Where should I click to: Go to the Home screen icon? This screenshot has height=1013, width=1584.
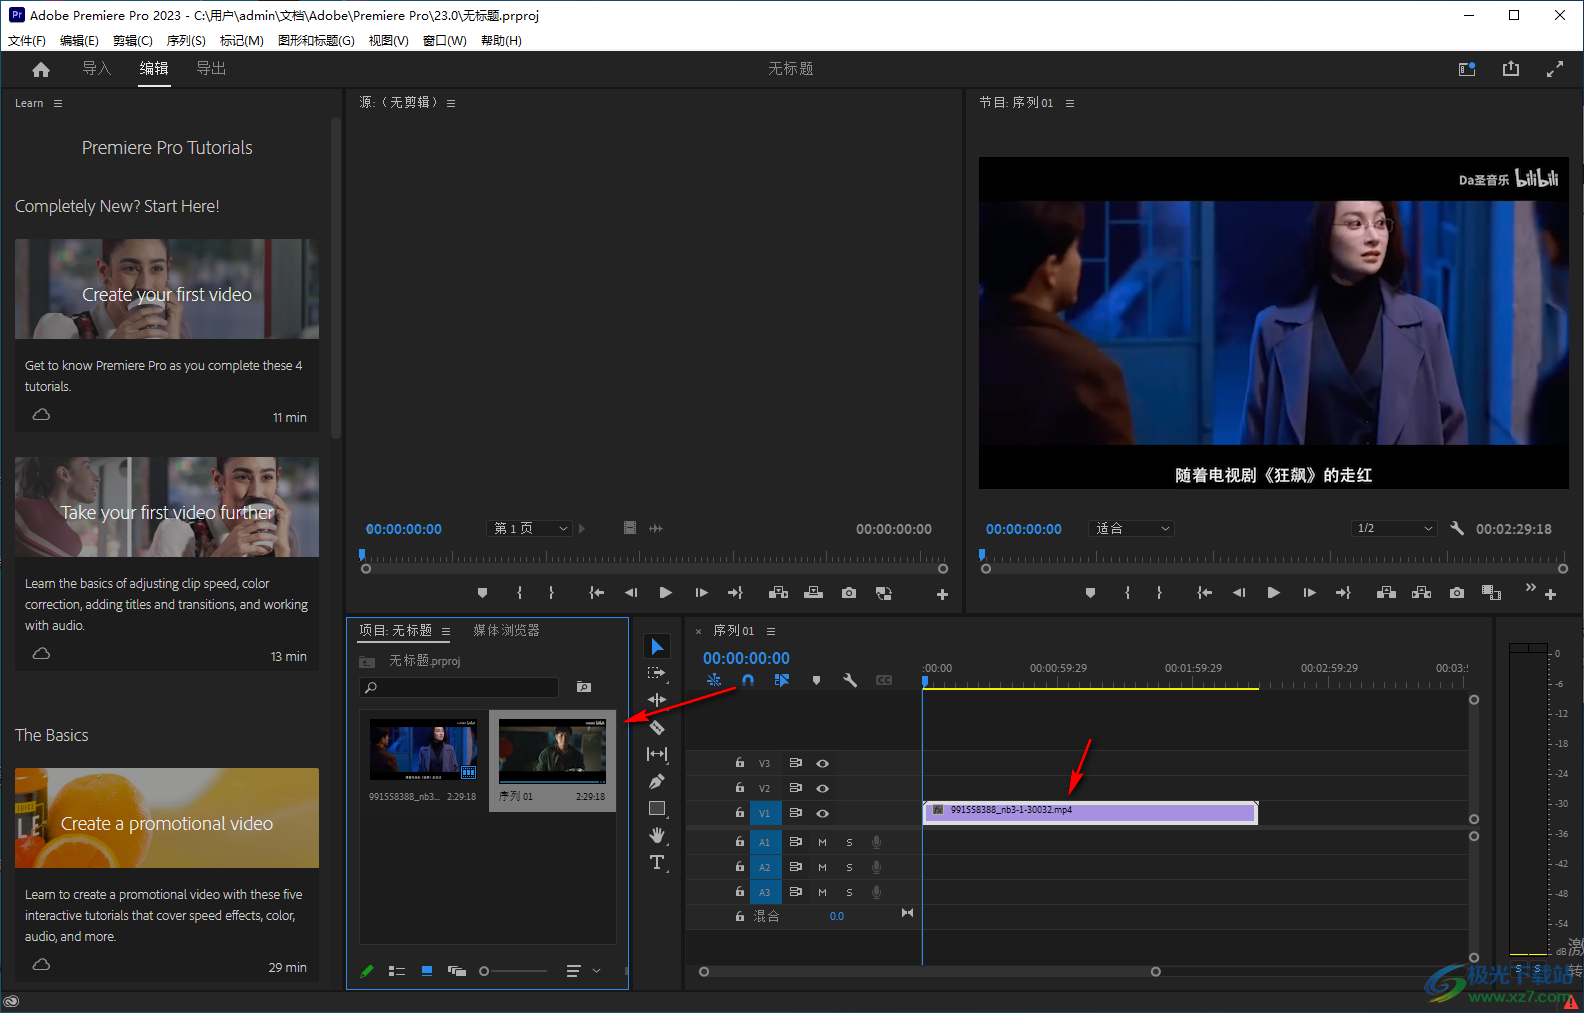tap(41, 69)
